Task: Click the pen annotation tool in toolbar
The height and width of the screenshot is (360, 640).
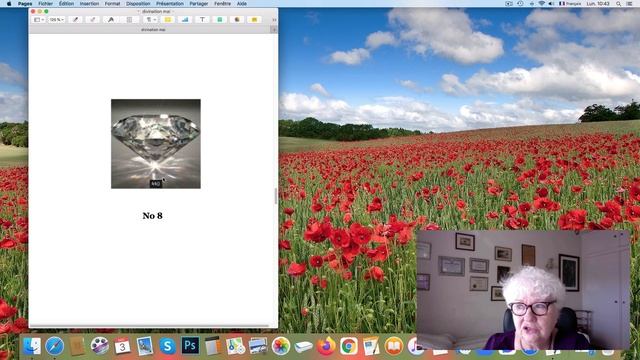Action: click(75, 20)
